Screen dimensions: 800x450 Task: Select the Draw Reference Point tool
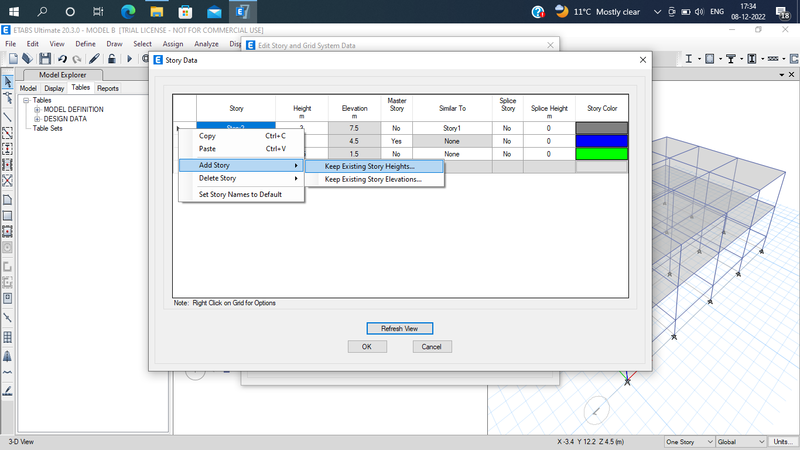[8, 317]
